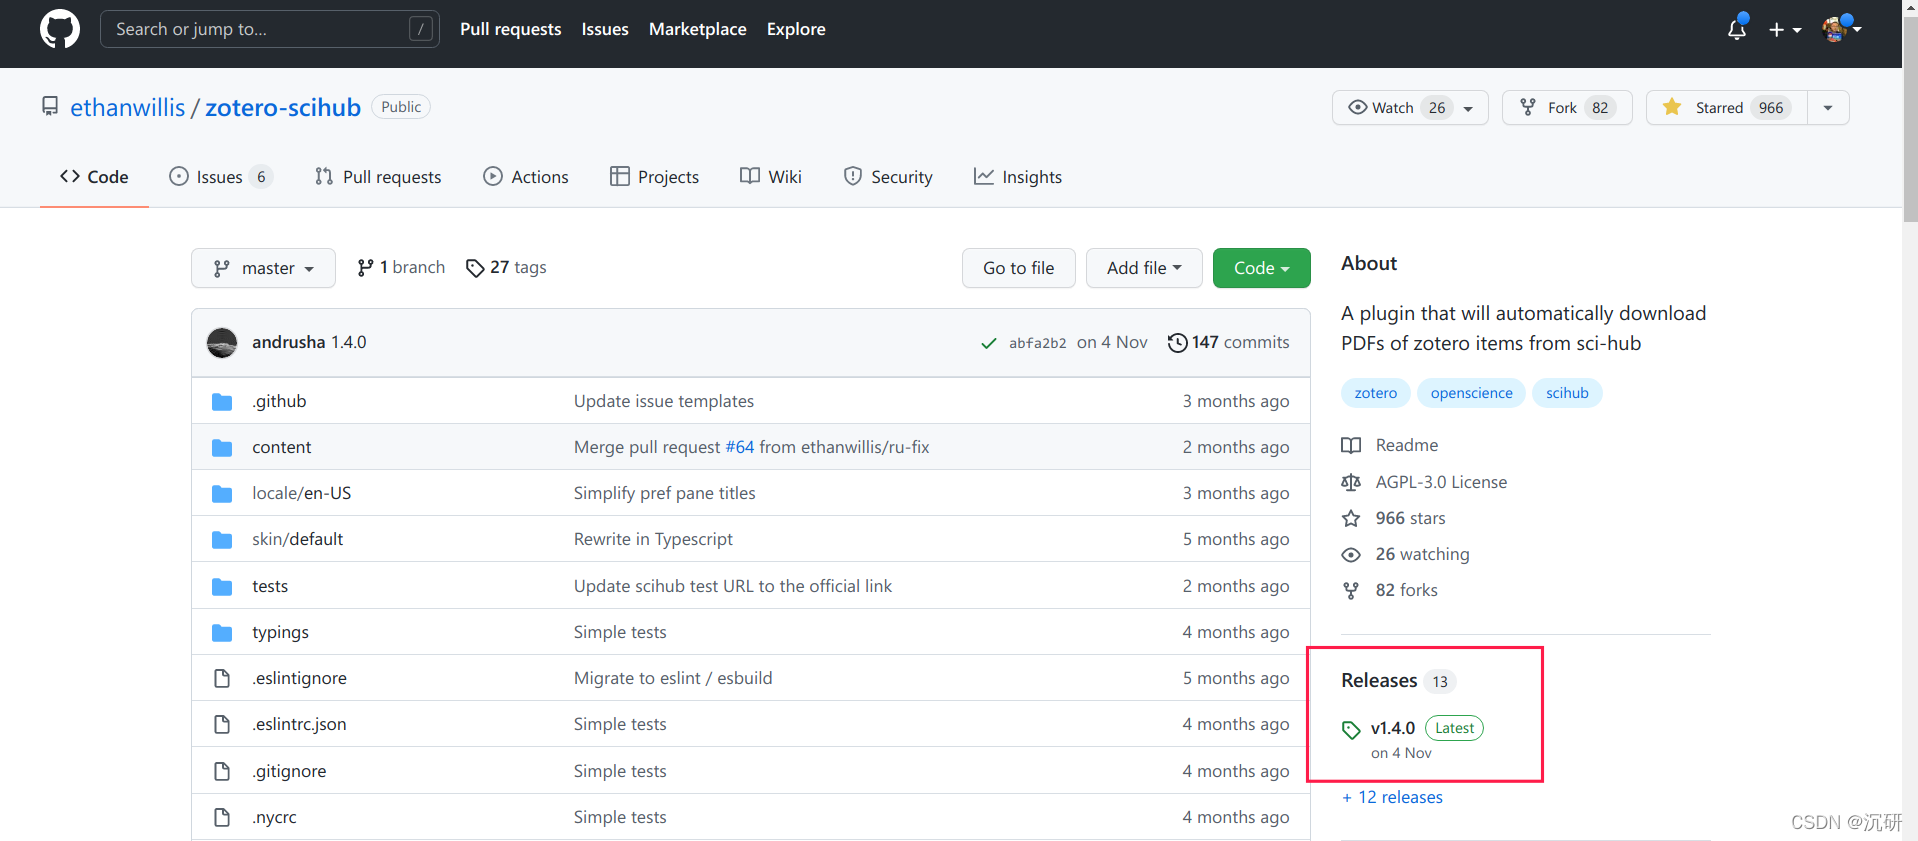View the 1 branch list
Image resolution: width=1918 pixels, height=841 pixels.
pyautogui.click(x=401, y=267)
